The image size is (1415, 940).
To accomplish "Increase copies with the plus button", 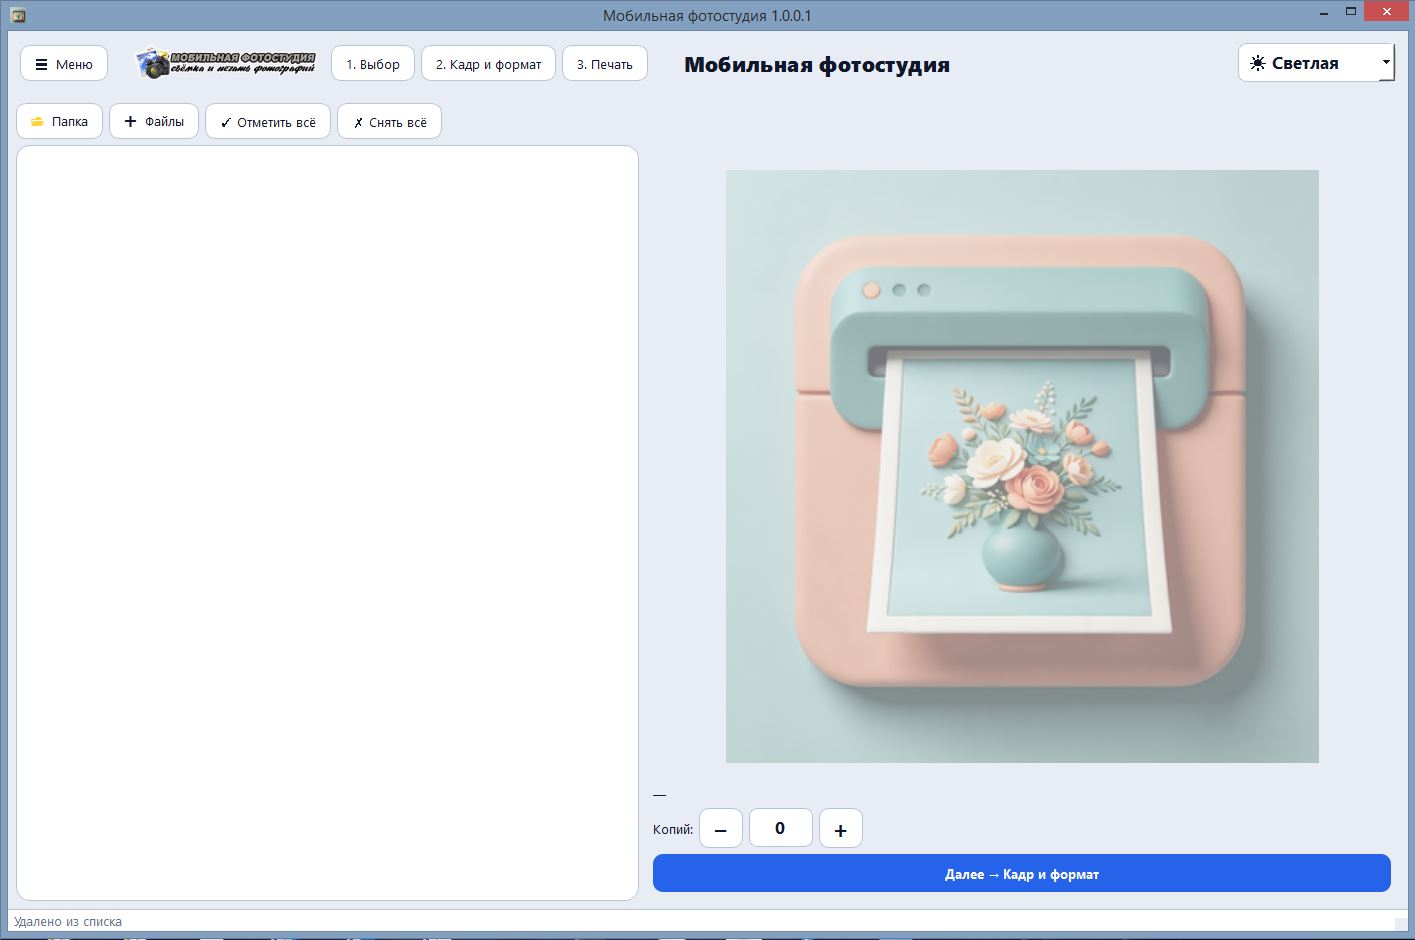I will click(841, 829).
